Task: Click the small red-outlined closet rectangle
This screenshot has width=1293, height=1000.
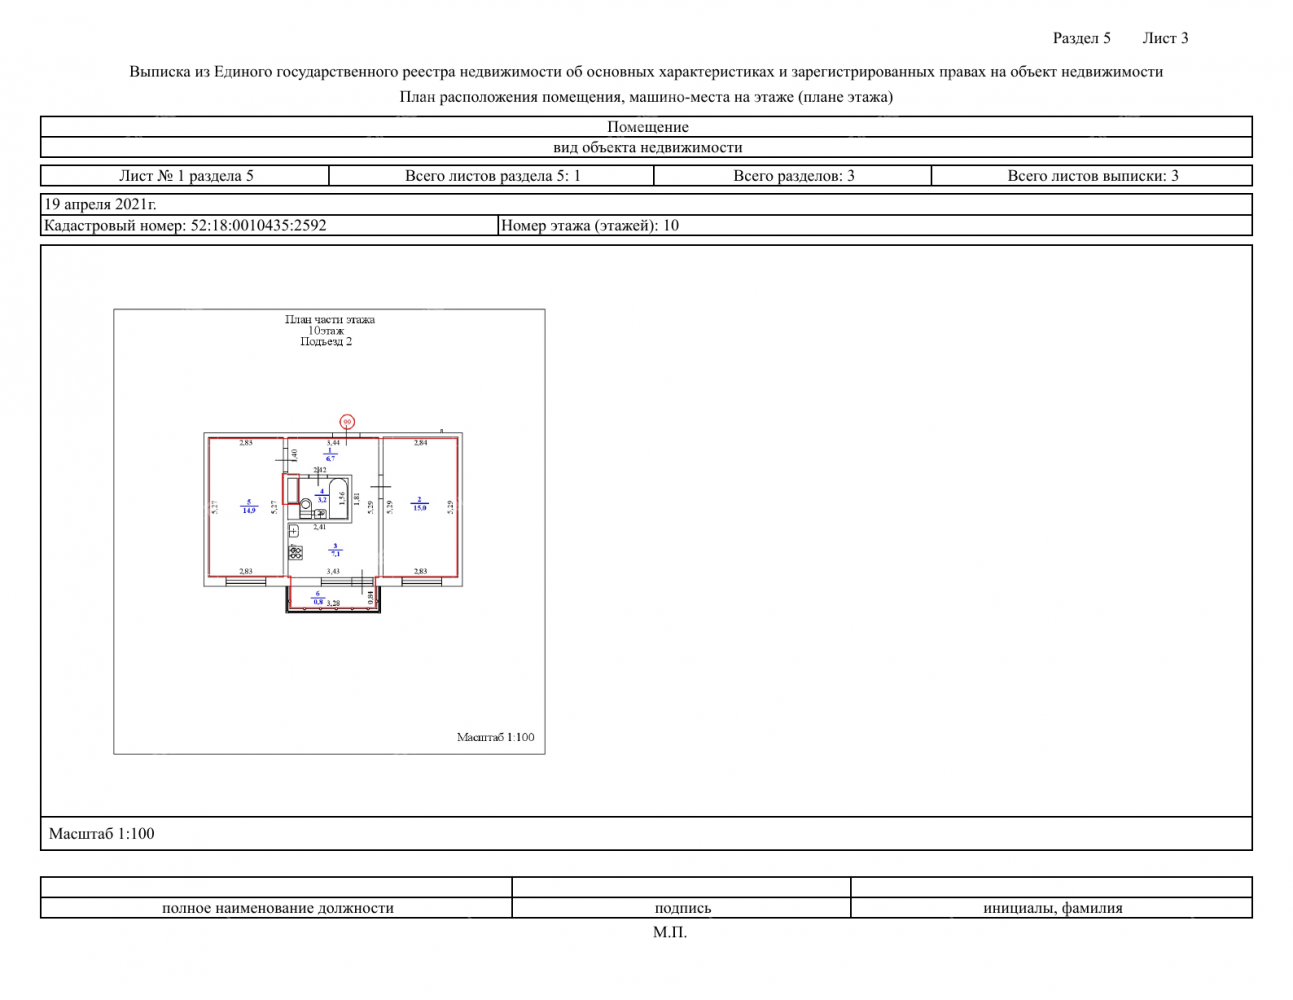Action: pyautogui.click(x=291, y=489)
